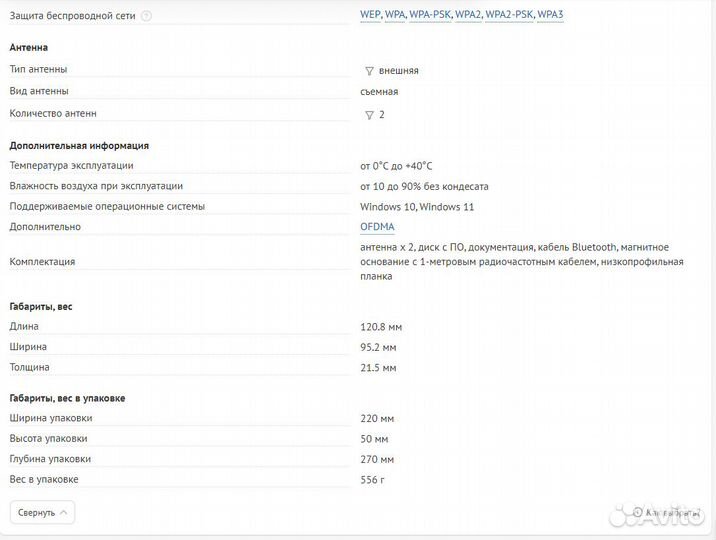Click the filter icon next to внешняя
The height and width of the screenshot is (540, 716).
click(369, 71)
